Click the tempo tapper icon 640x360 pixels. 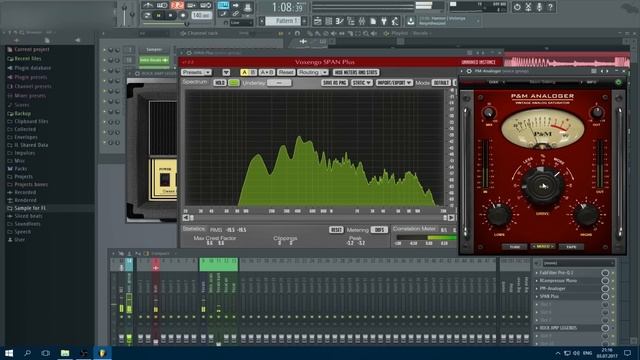[x=395, y=21]
